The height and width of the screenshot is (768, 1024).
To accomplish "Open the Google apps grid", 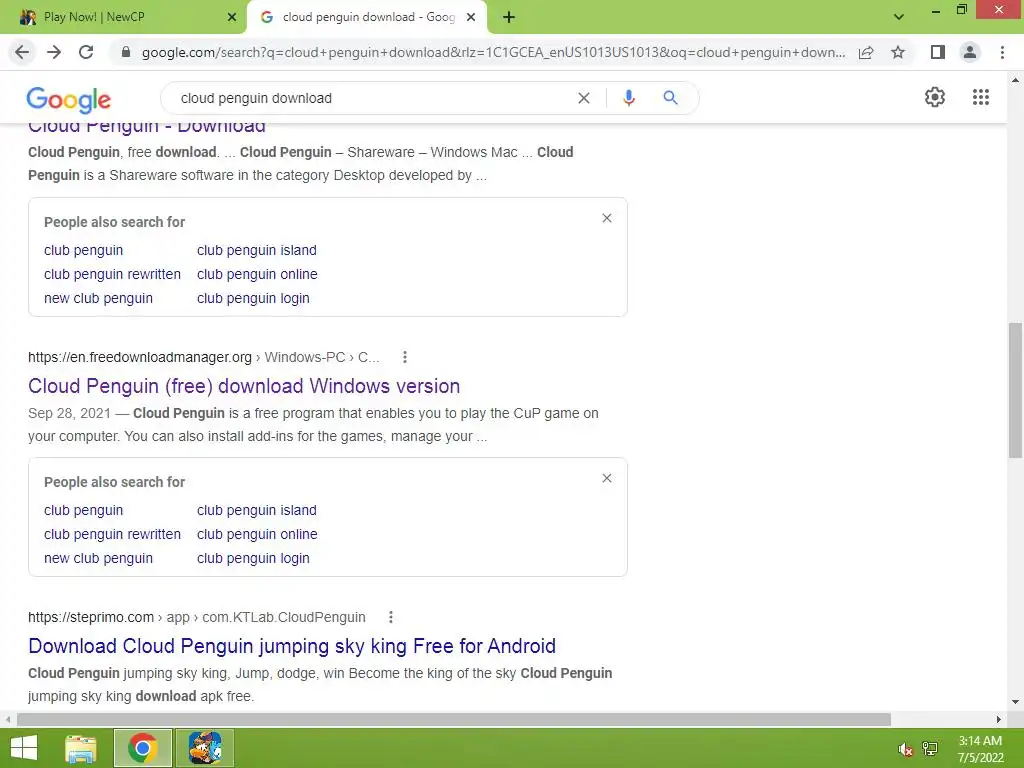I will pos(980,97).
